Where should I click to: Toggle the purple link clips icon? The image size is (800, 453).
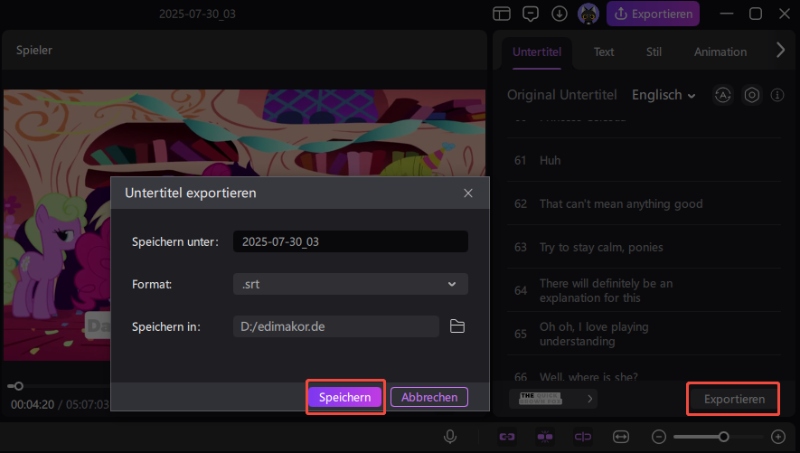pos(508,436)
